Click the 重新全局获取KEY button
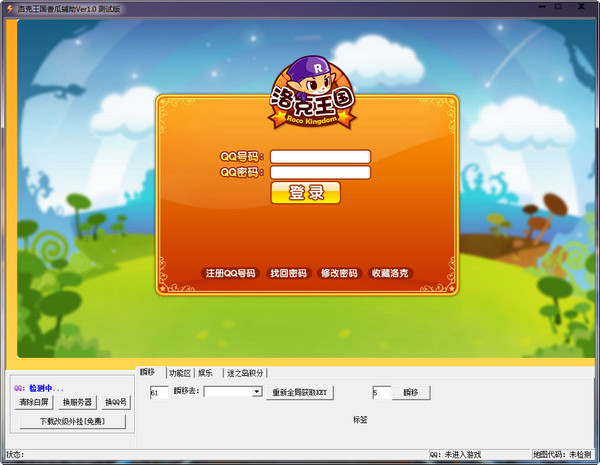The image size is (600, 465). tap(300, 392)
